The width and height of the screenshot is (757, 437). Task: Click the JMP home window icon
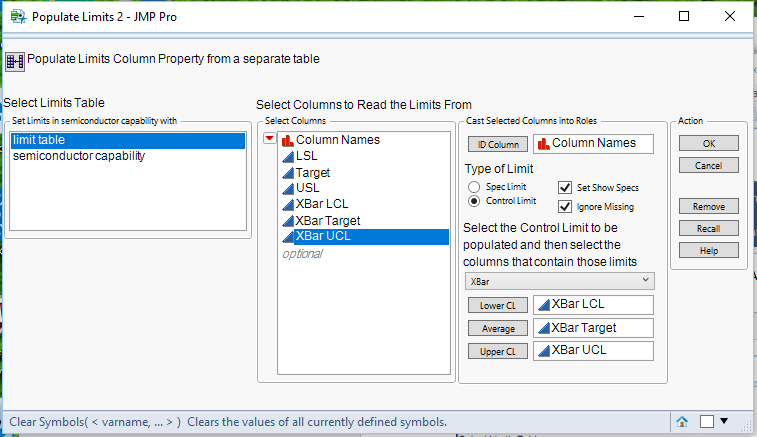[x=682, y=421]
